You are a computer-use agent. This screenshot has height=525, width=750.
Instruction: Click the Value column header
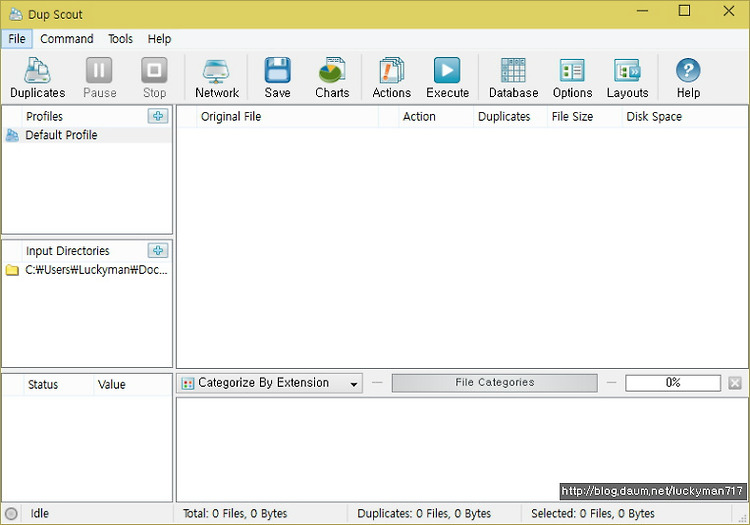[132, 384]
